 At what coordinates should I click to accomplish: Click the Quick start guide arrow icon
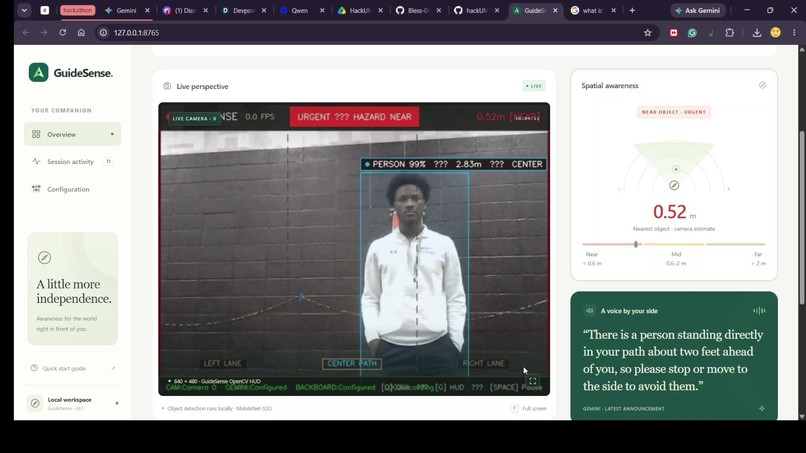[113, 368]
